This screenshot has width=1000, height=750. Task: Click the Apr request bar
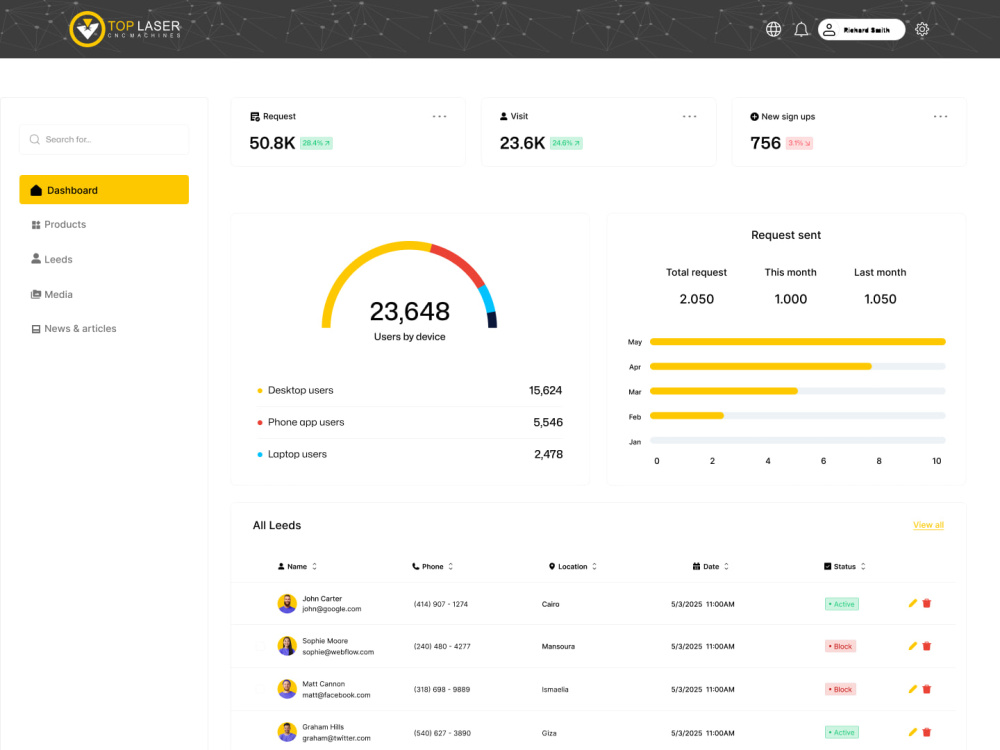click(760, 367)
